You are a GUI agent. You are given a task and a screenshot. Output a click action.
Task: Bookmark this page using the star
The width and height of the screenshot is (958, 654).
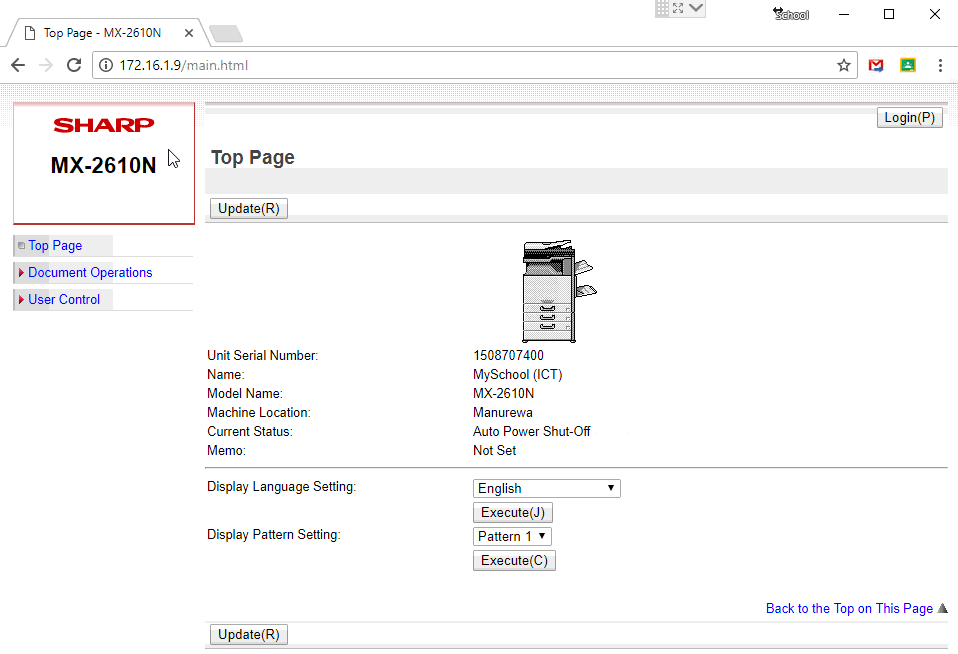point(844,64)
